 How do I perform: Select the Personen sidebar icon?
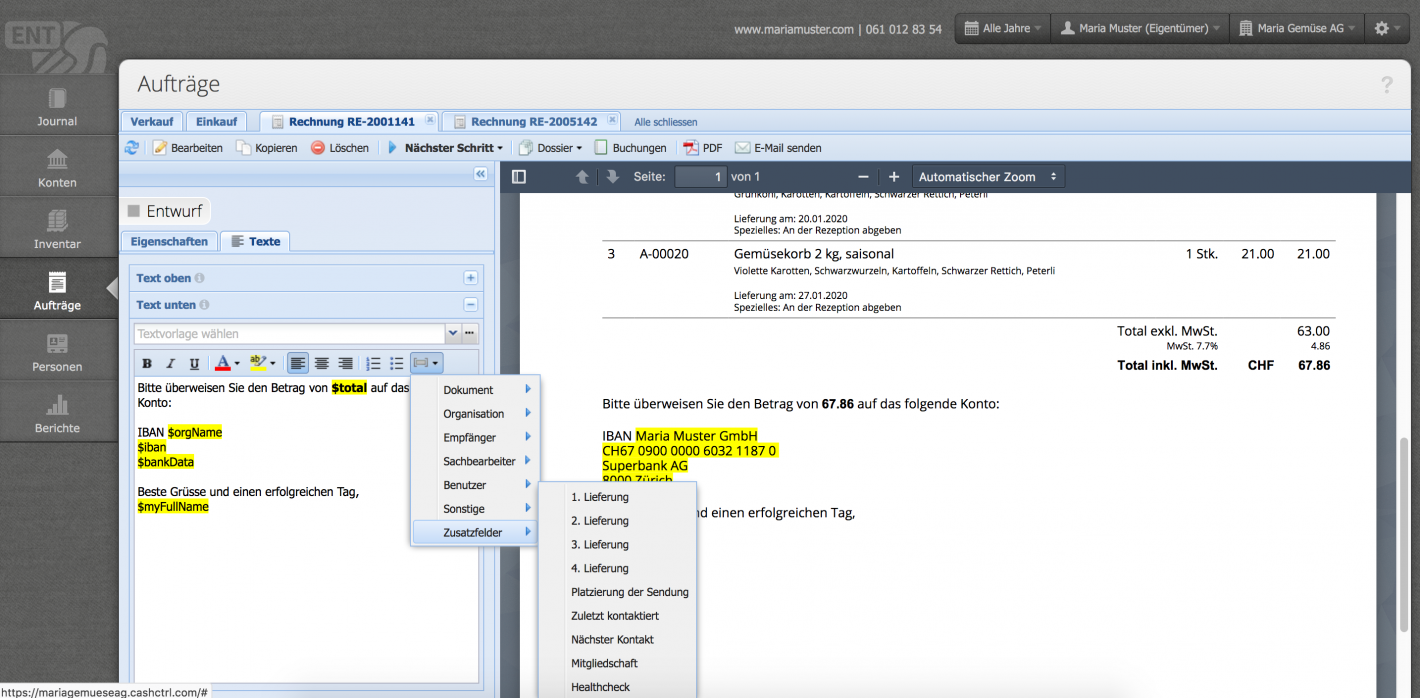[x=57, y=349]
